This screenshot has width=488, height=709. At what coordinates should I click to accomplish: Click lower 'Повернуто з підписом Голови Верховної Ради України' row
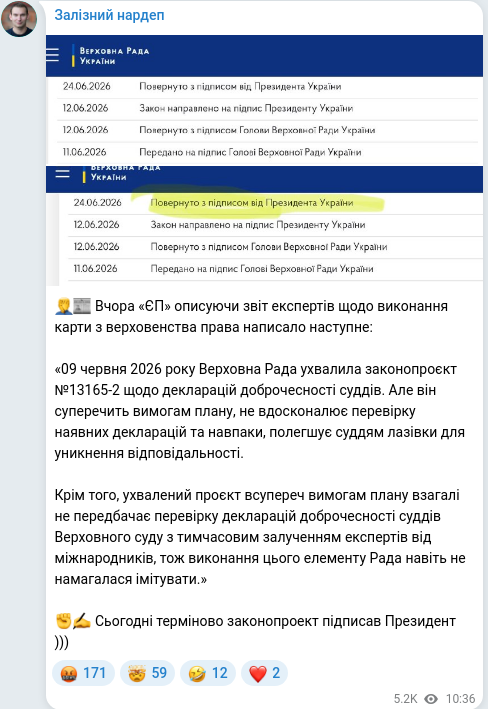[275, 247]
